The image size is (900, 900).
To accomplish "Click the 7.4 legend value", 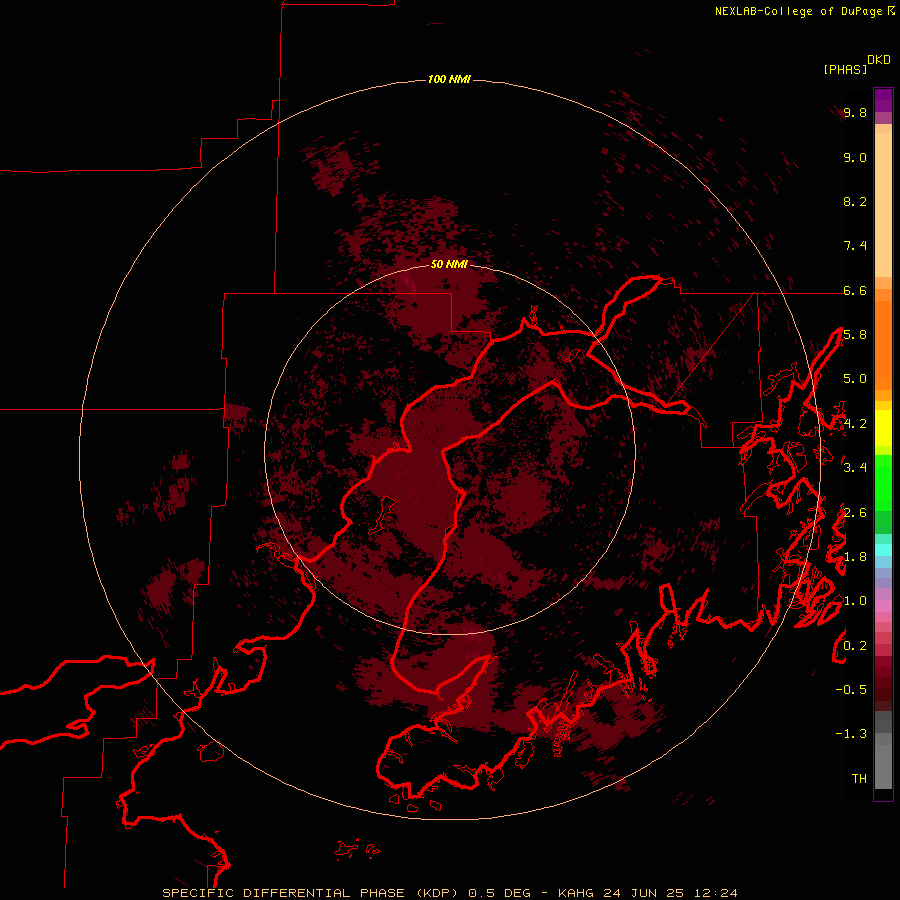I will tap(855, 246).
